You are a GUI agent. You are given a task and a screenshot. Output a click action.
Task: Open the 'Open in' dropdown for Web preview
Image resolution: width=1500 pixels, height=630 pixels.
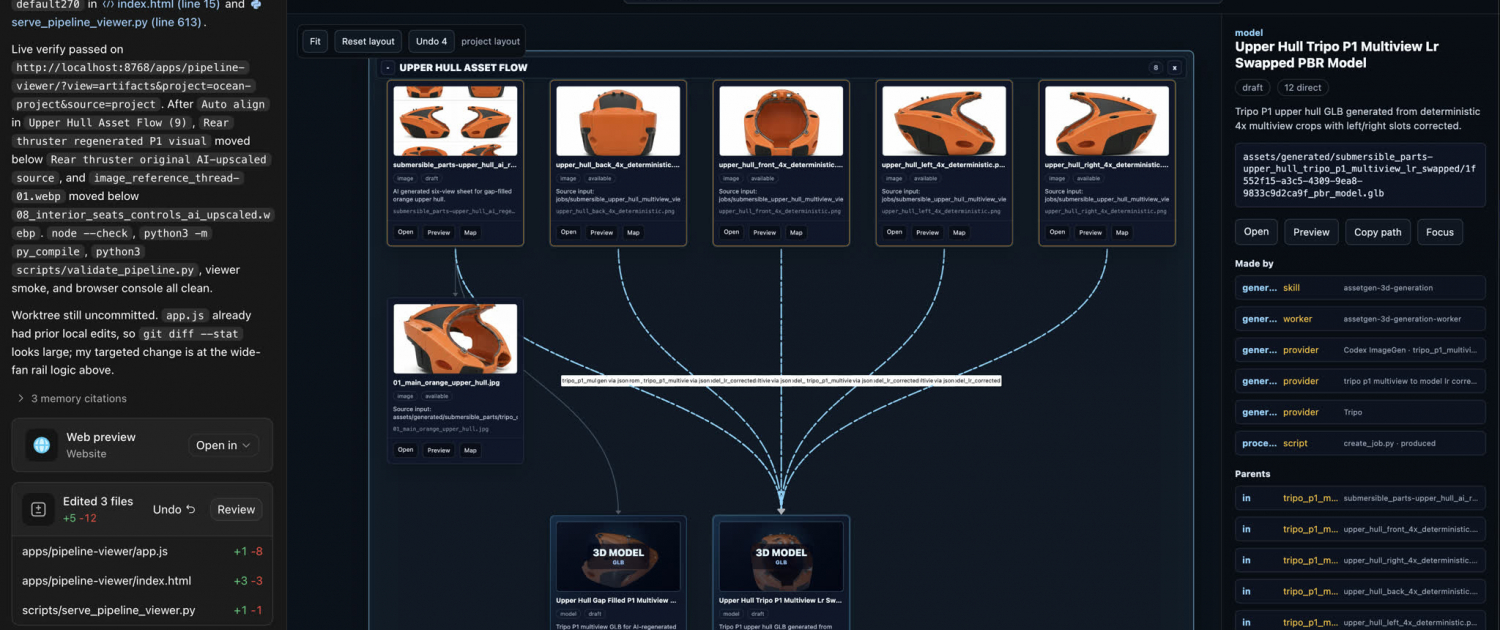[x=224, y=445]
